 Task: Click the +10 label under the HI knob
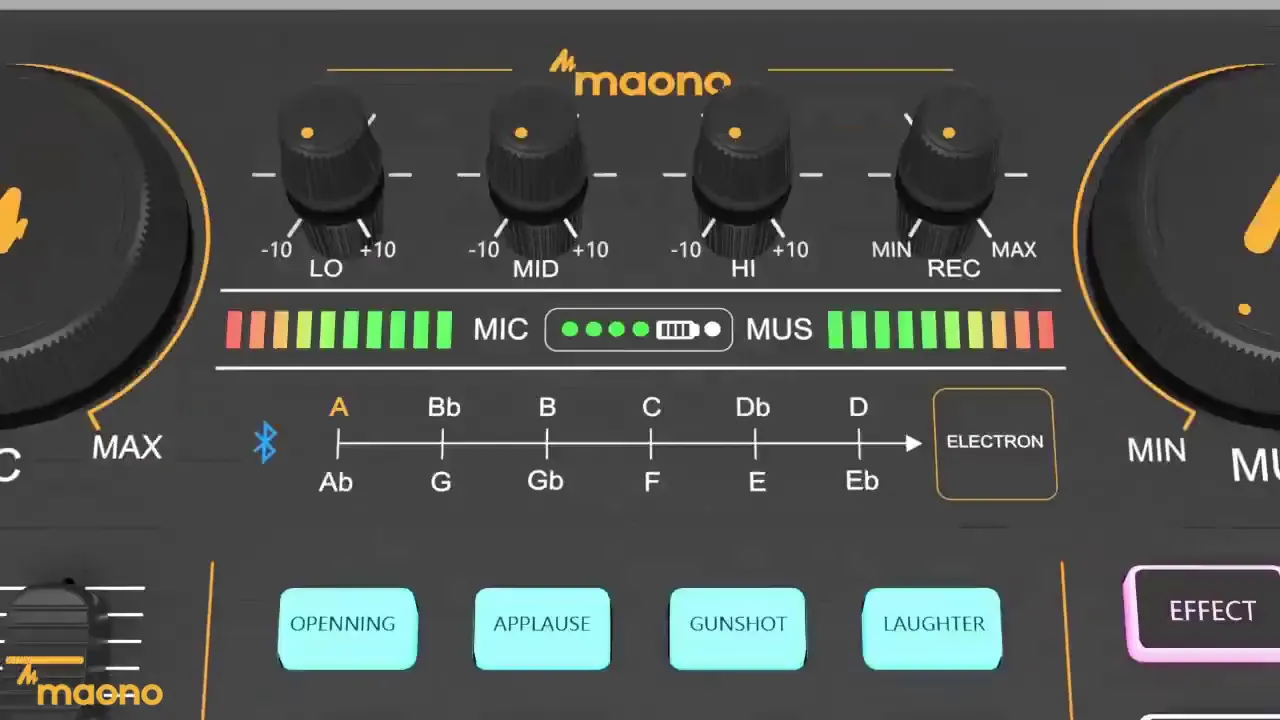coord(790,250)
